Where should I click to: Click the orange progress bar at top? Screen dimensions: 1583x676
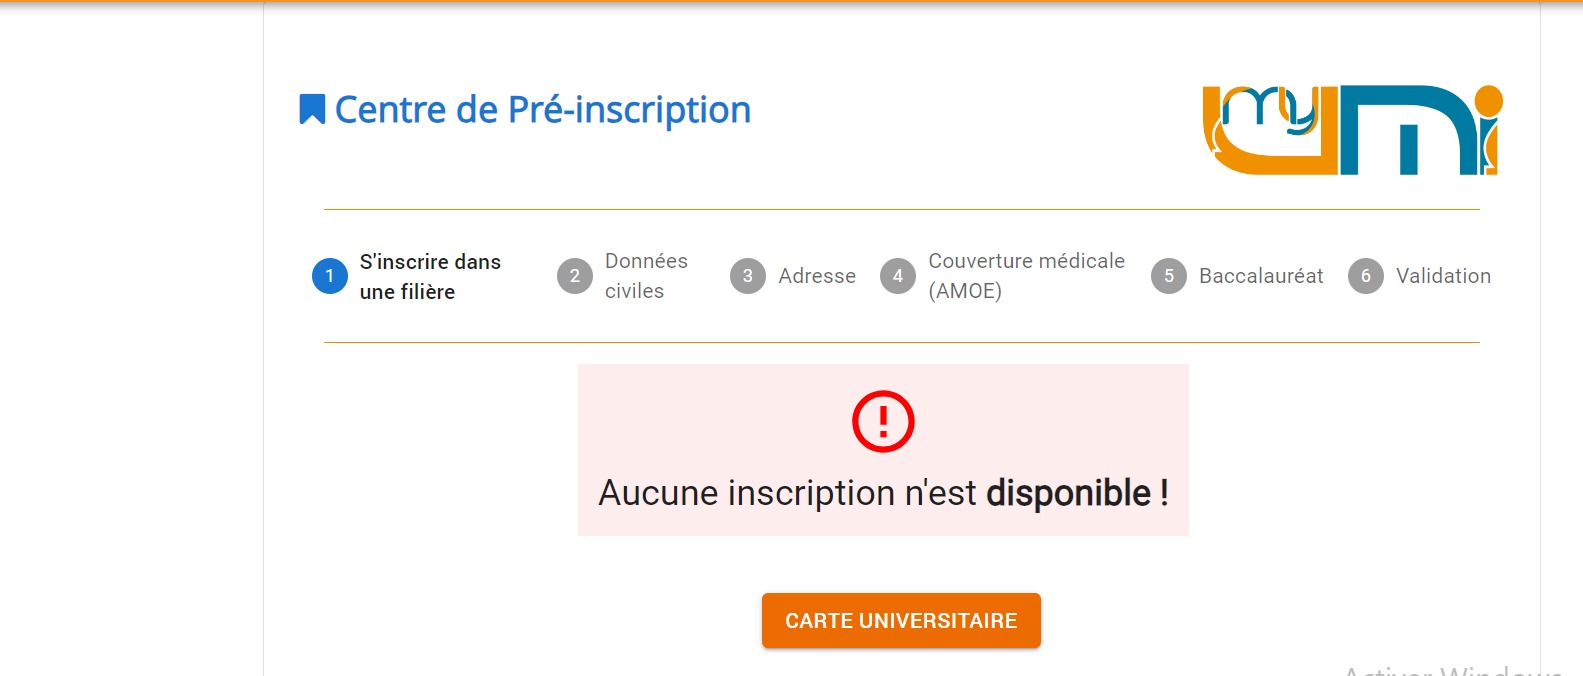(791, 1)
